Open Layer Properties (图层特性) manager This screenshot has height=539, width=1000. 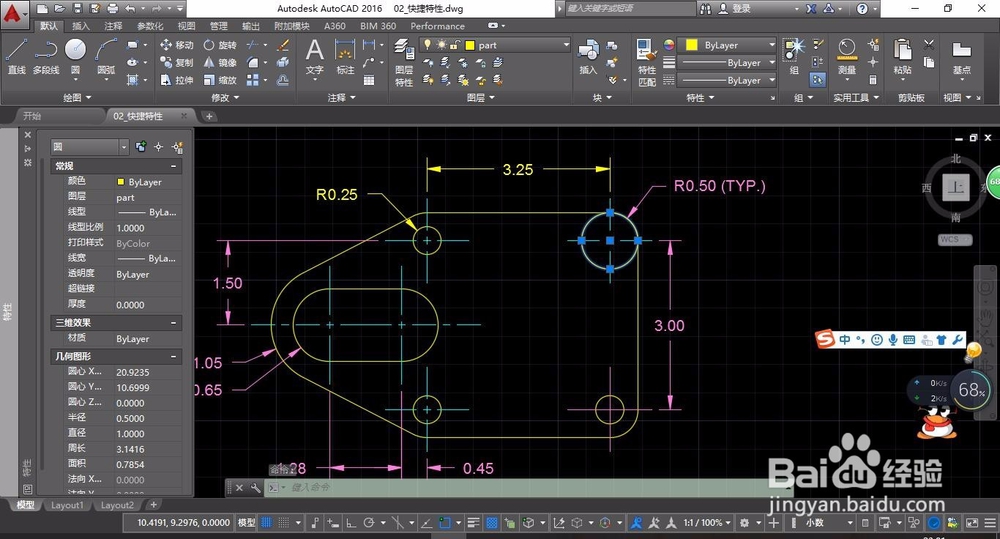pos(404,63)
